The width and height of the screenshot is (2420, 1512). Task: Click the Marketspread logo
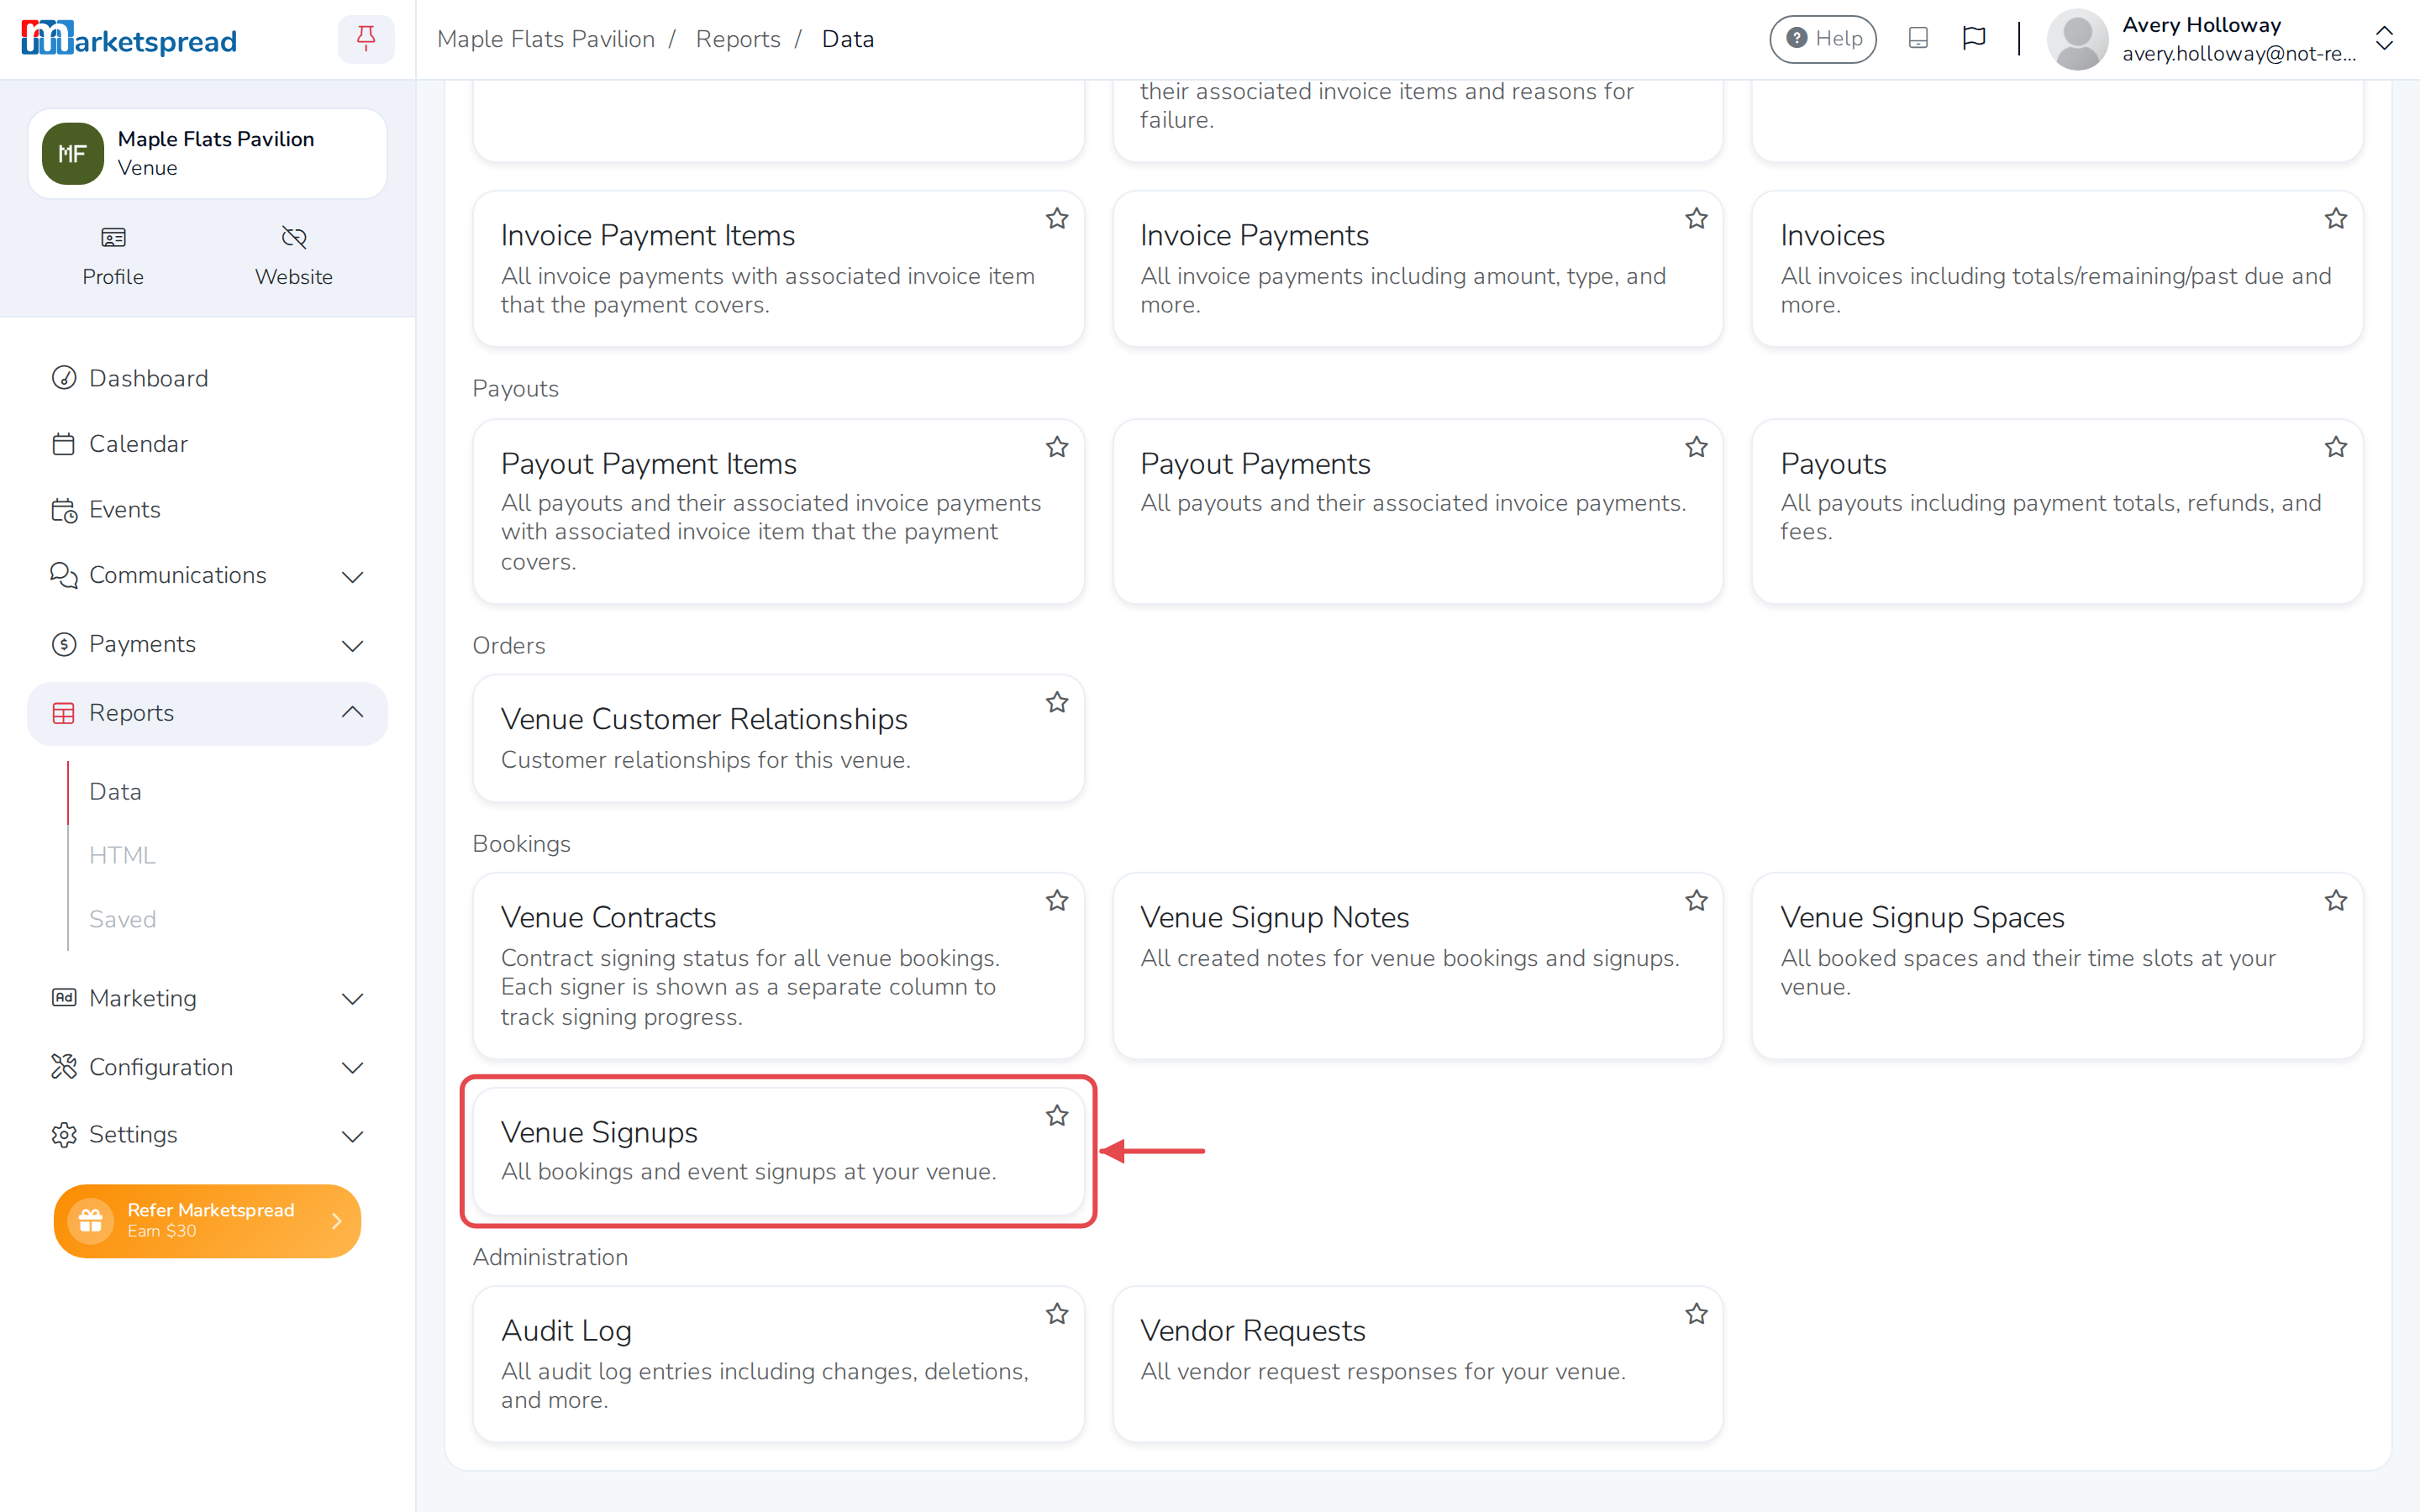pyautogui.click(x=129, y=39)
